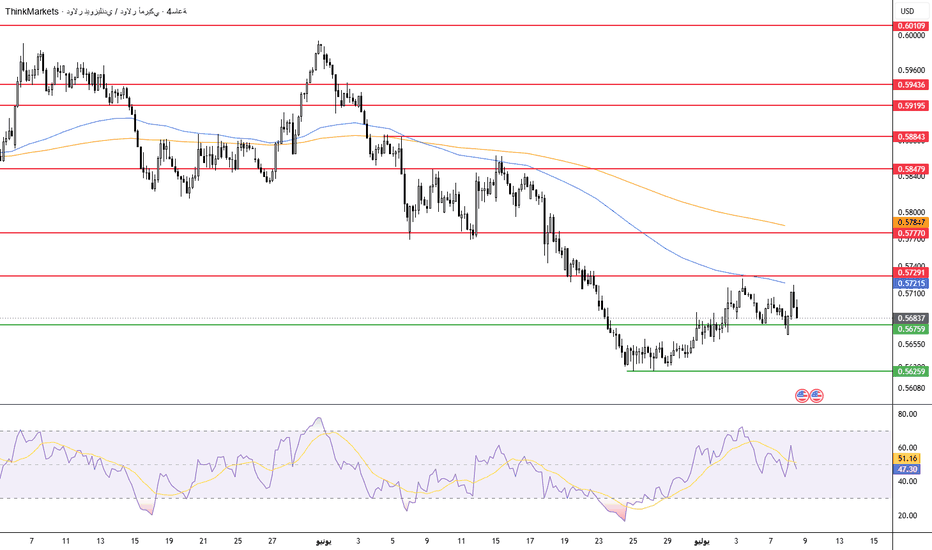Select the green 0.56759 support label
The image size is (932, 550).
(x=911, y=329)
